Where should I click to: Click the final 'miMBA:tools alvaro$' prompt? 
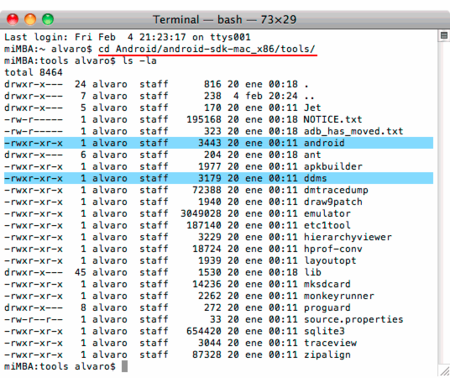point(60,366)
